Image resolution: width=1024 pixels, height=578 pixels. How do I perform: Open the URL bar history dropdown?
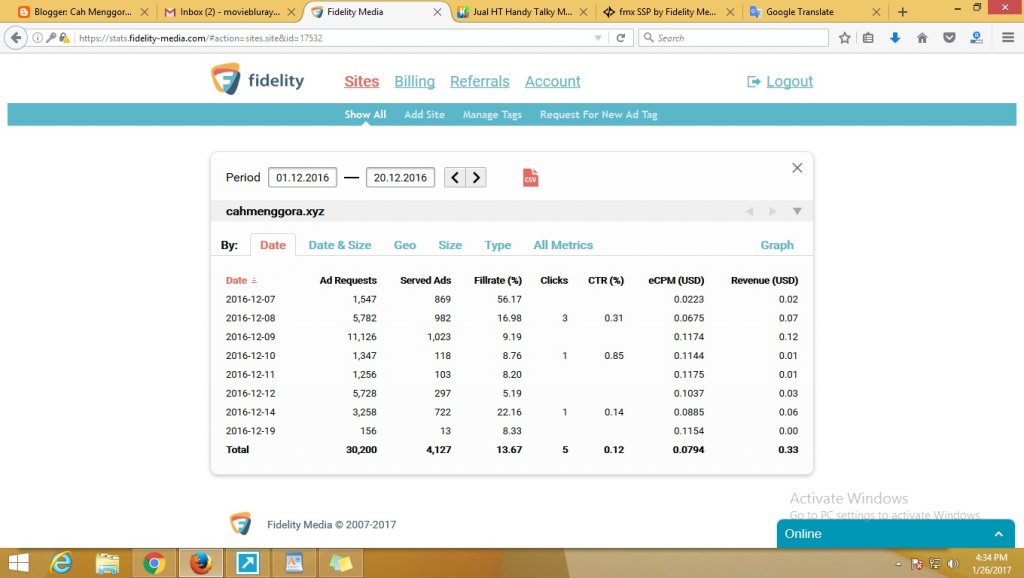tap(598, 38)
